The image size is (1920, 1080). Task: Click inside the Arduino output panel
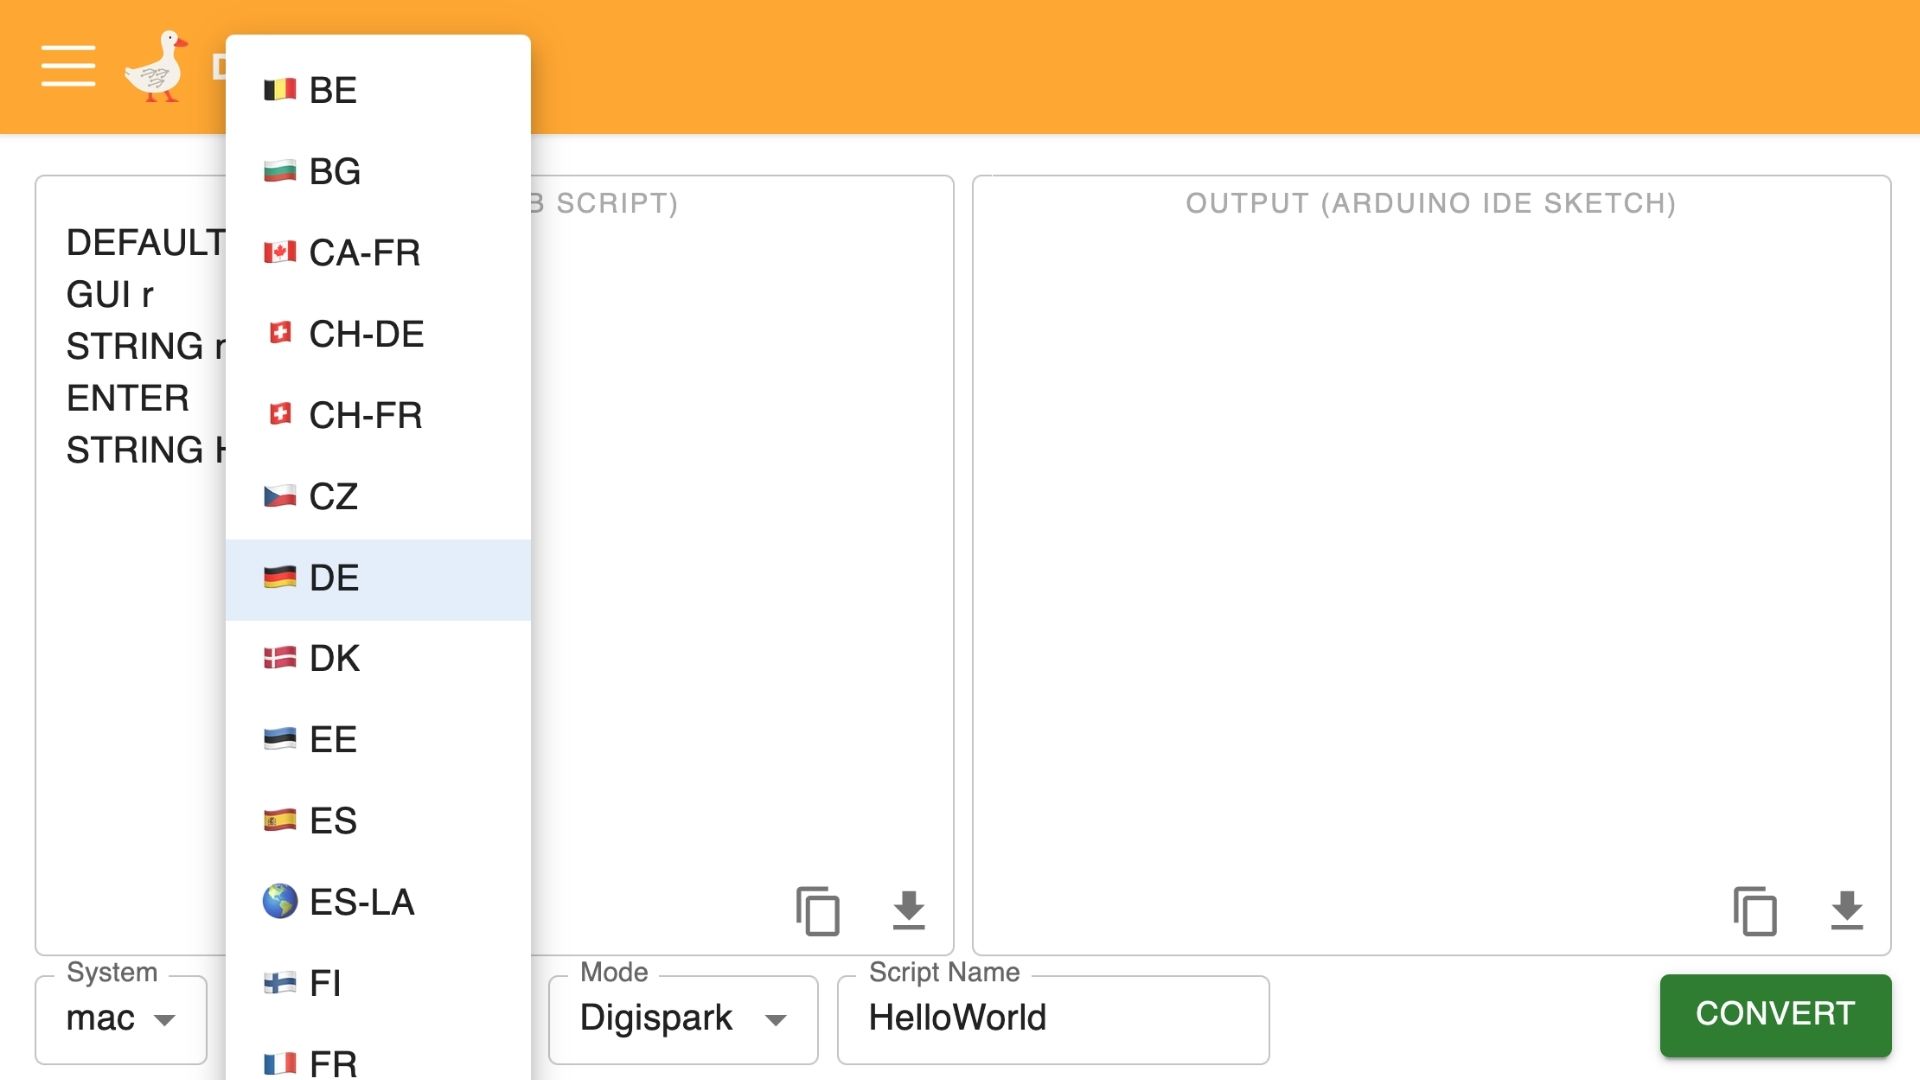click(1431, 565)
